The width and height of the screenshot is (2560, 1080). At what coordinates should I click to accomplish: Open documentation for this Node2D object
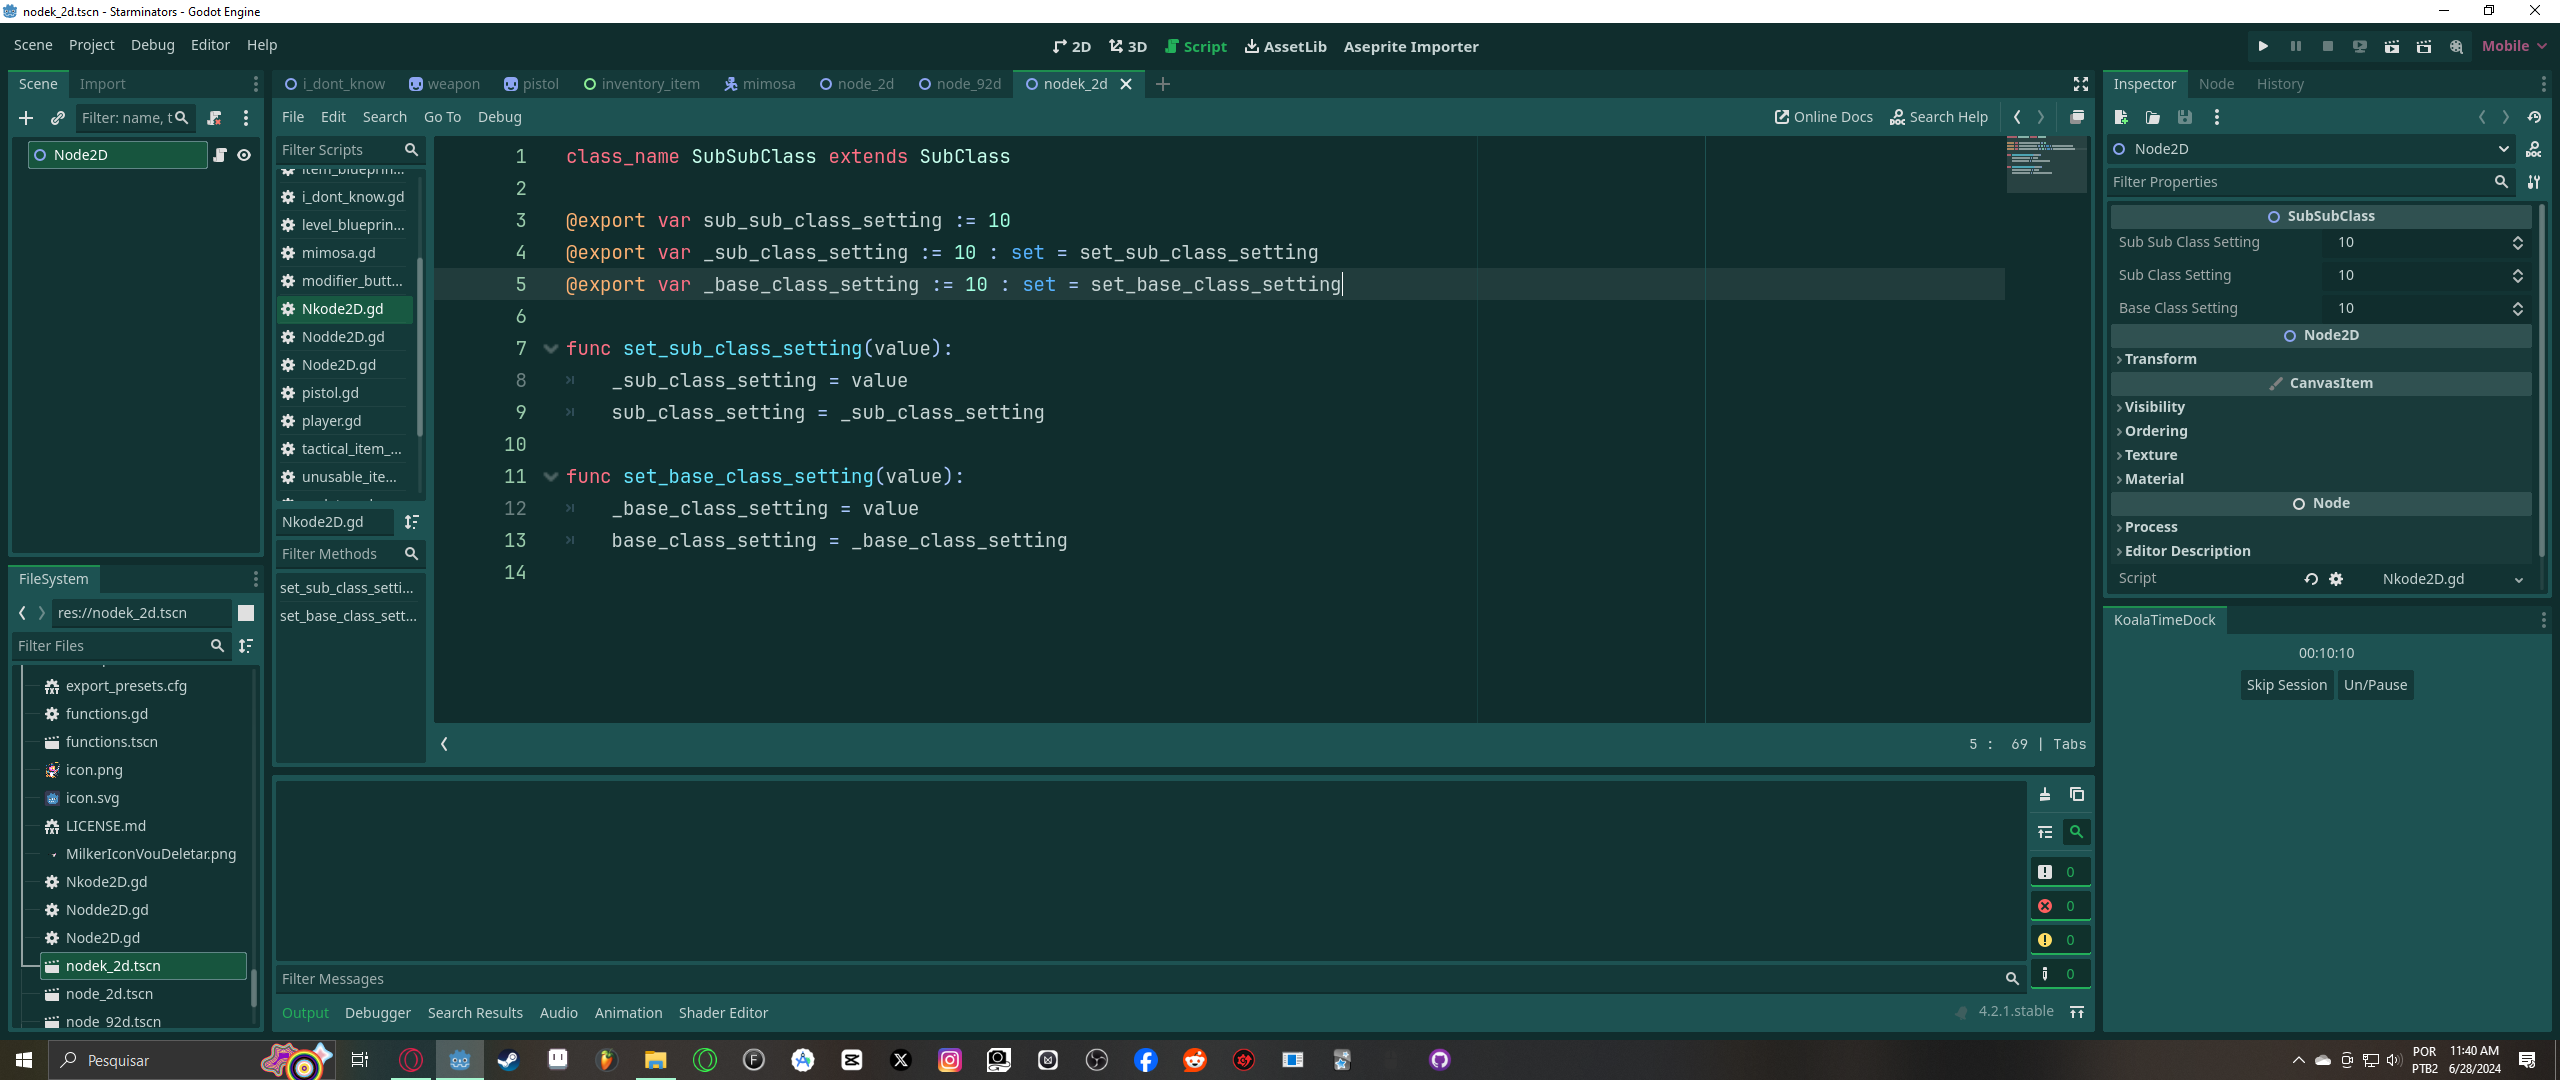coord(2534,149)
